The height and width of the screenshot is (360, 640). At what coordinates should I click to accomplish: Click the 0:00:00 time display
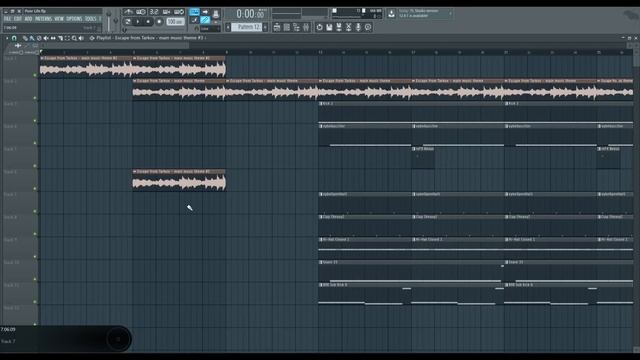(250, 14)
